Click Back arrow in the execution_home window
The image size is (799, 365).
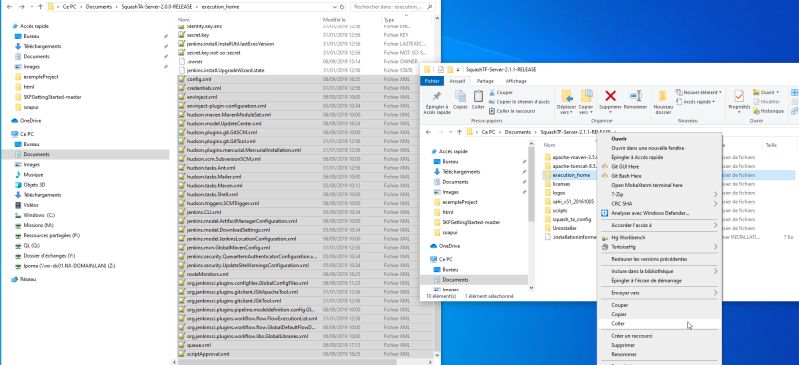pos(8,7)
